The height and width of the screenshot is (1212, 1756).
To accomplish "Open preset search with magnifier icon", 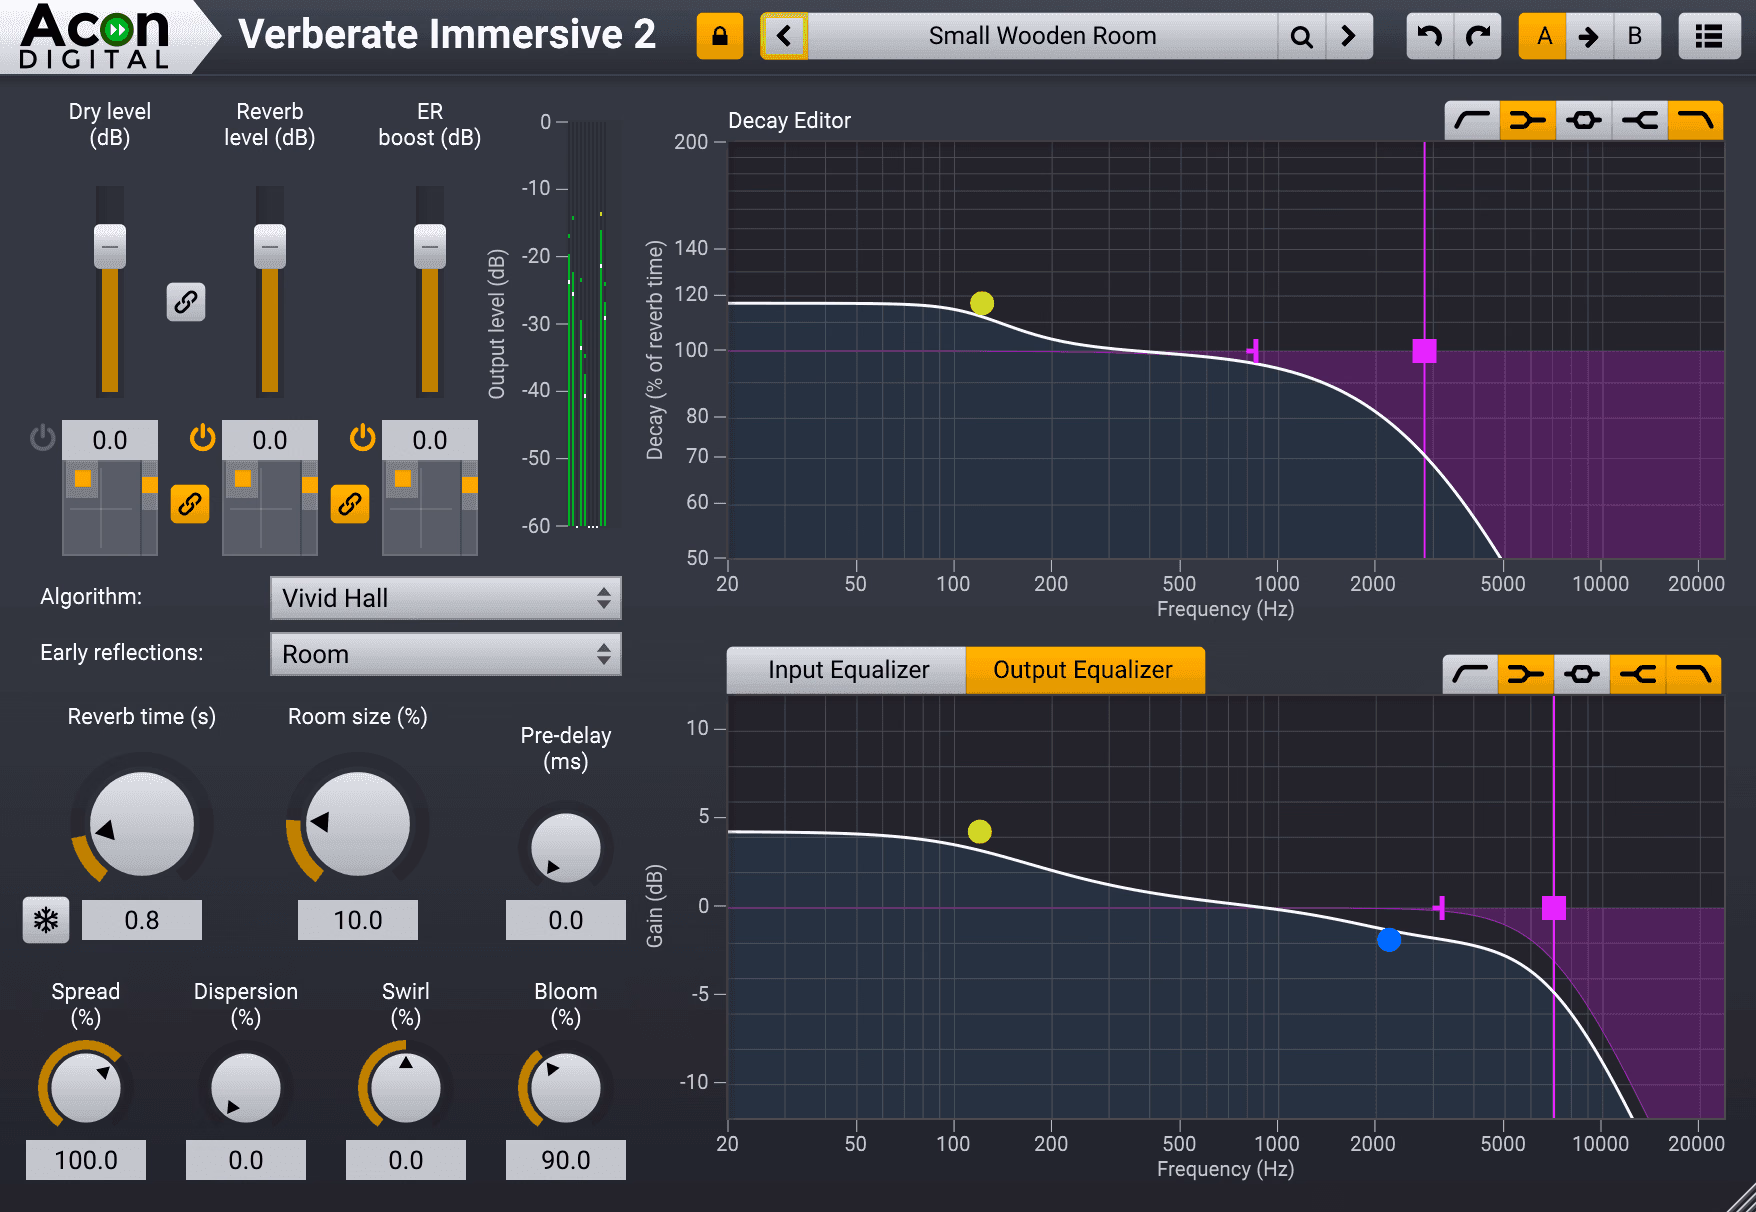I will [1301, 37].
